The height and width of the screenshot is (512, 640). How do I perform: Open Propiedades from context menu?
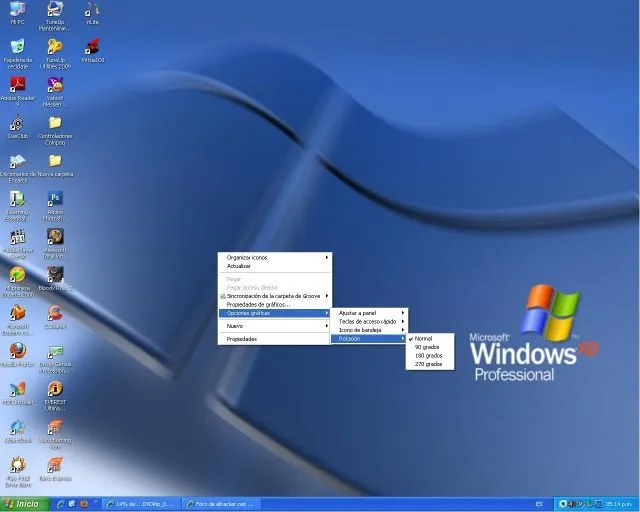coord(275,339)
